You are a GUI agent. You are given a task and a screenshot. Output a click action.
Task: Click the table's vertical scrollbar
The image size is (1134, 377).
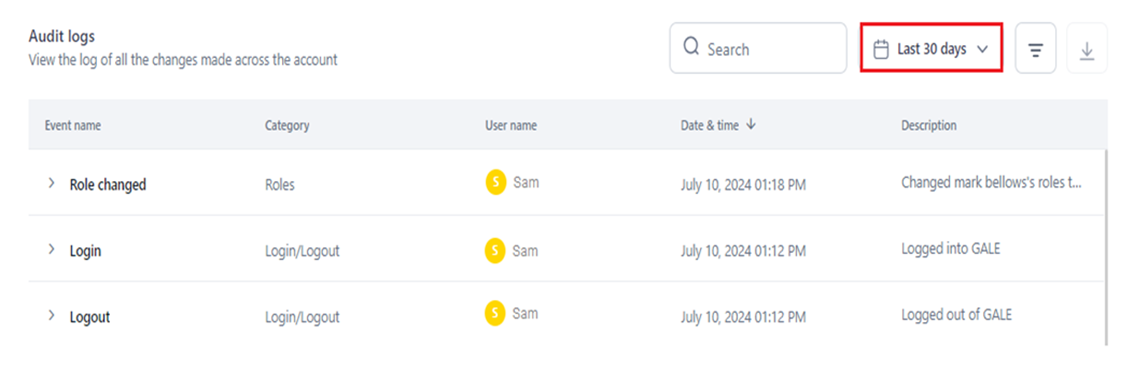pos(1106,246)
